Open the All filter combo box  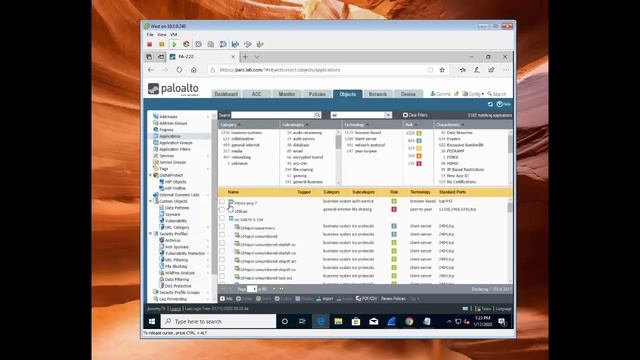coord(361,115)
